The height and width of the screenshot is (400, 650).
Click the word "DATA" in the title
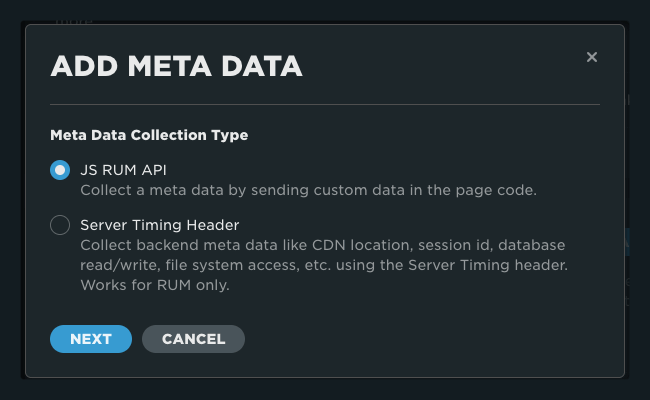click(257, 67)
